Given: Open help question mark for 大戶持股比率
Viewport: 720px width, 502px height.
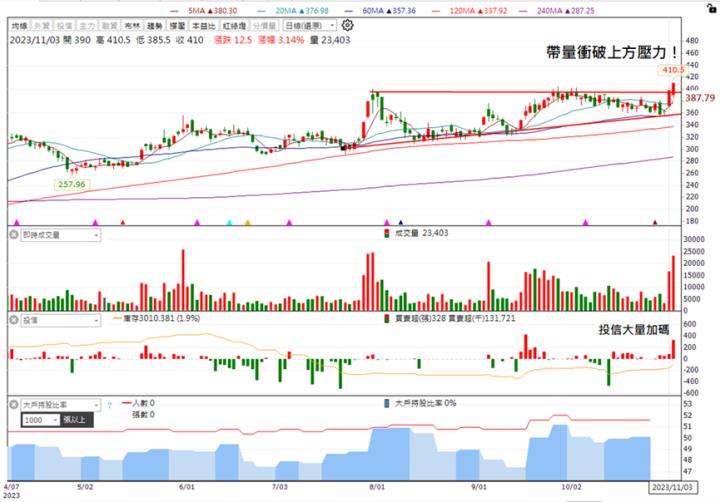Looking at the screenshot, I should pyautogui.click(x=109, y=405).
